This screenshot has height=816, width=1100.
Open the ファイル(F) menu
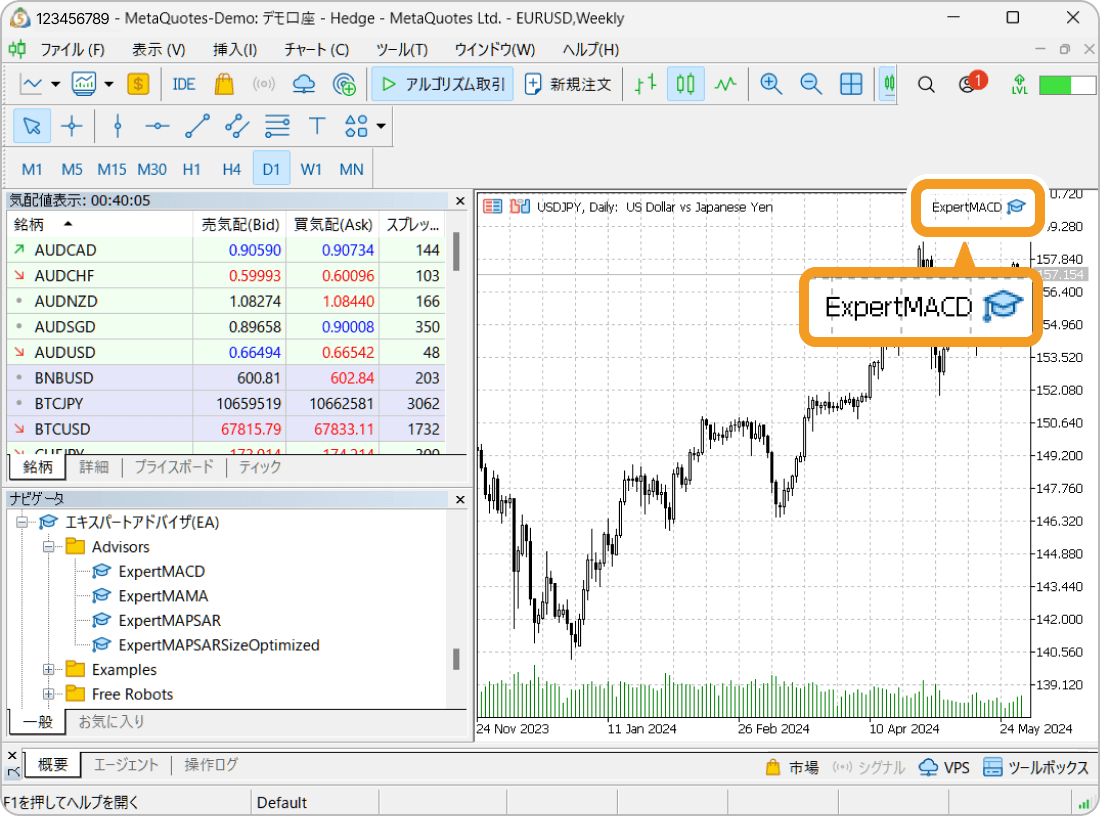[72, 49]
